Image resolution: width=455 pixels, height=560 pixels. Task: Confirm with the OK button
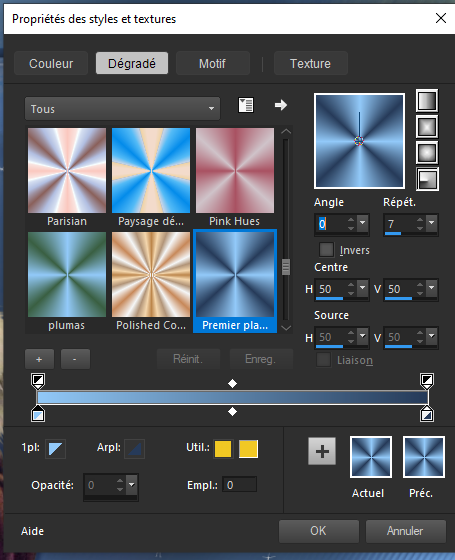[319, 531]
